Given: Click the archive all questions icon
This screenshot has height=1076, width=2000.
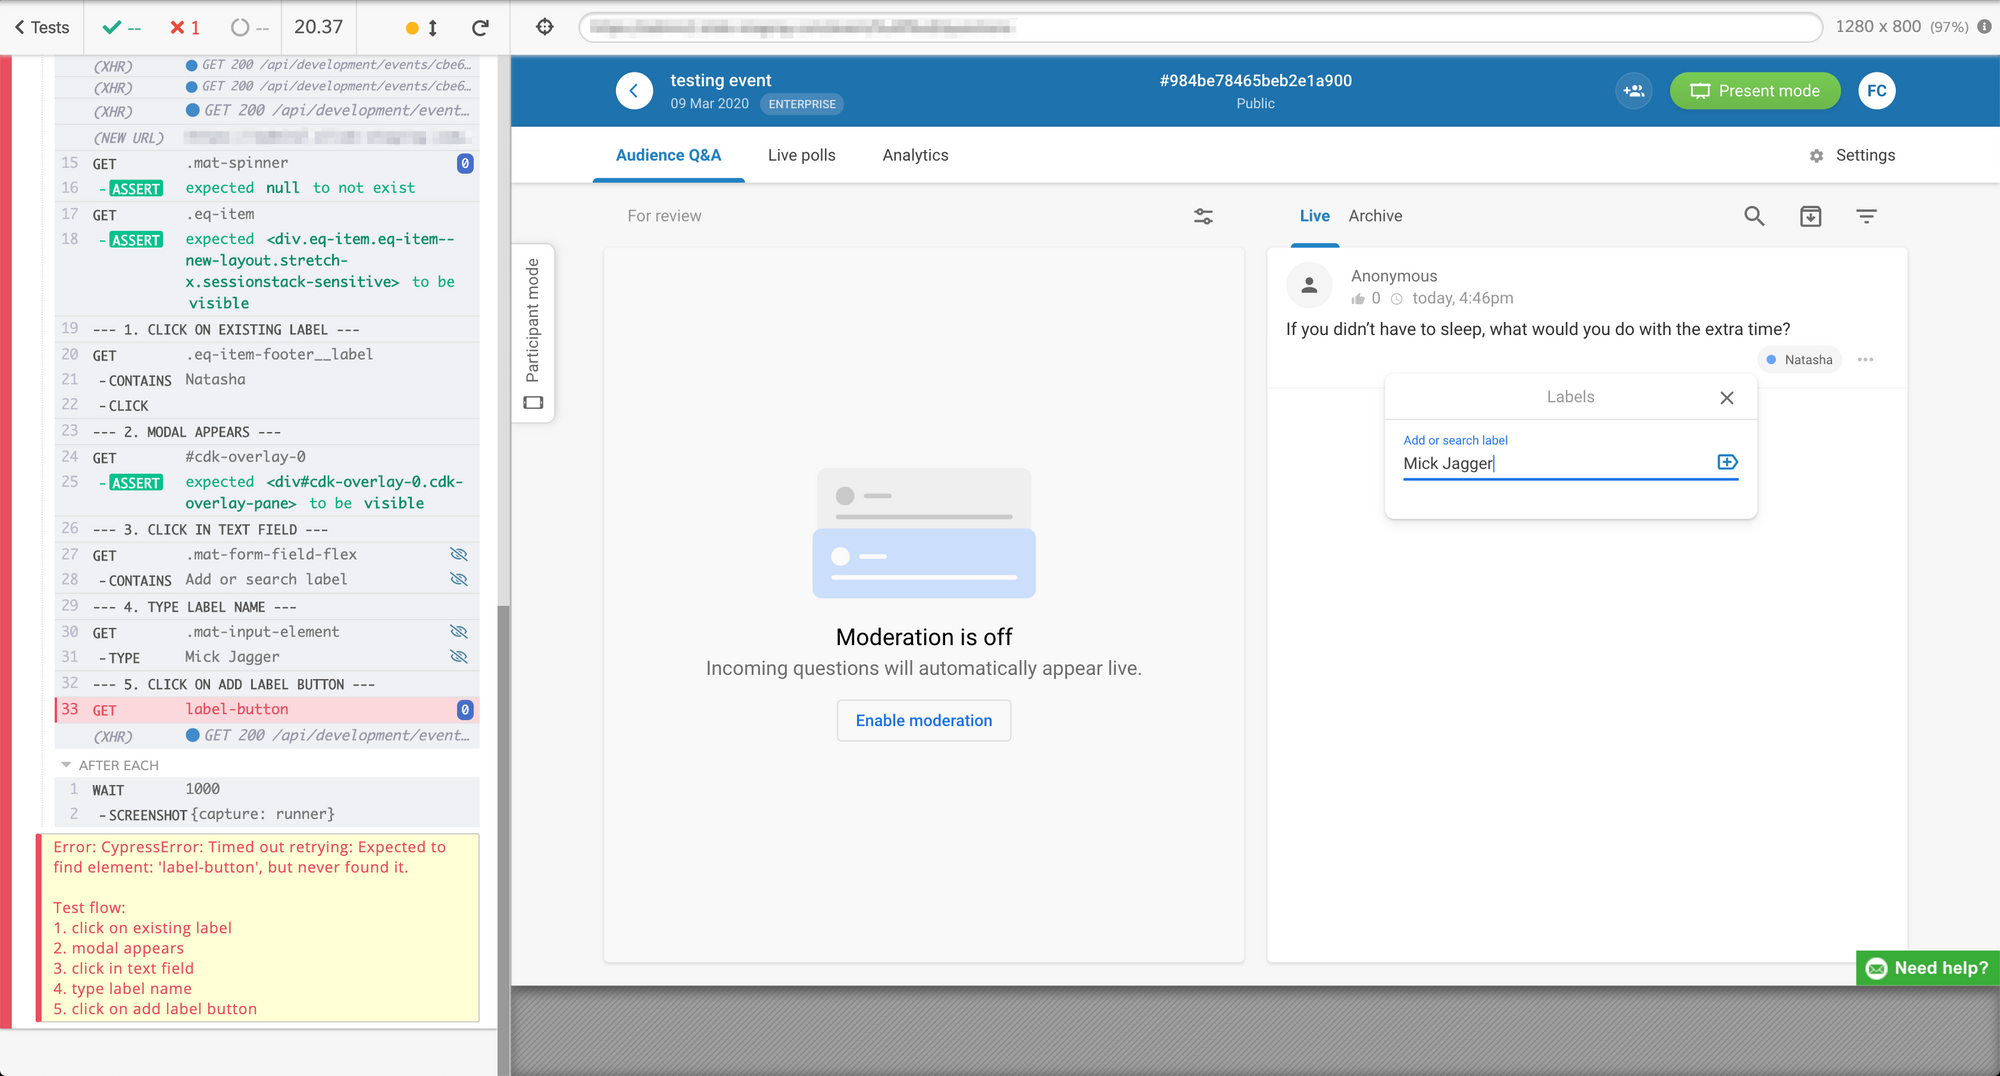Looking at the screenshot, I should [1810, 216].
